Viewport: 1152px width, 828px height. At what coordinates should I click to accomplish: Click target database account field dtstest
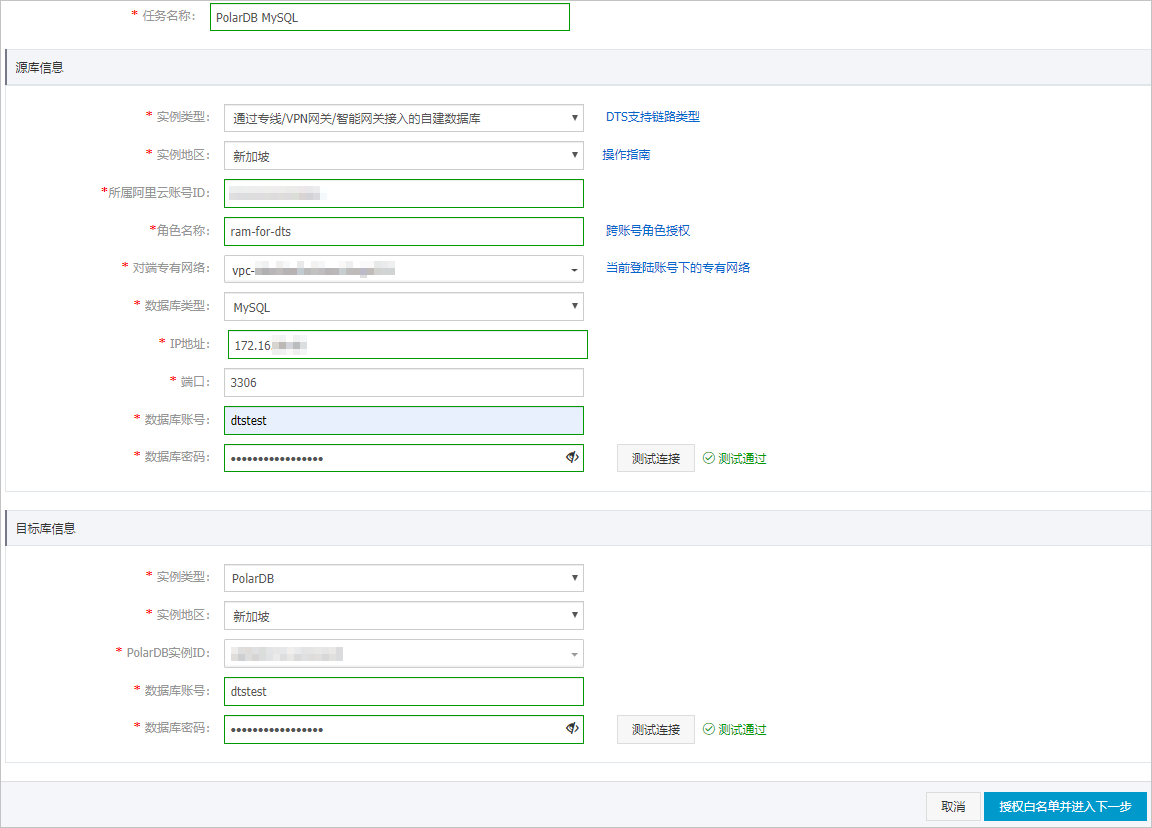(x=403, y=691)
